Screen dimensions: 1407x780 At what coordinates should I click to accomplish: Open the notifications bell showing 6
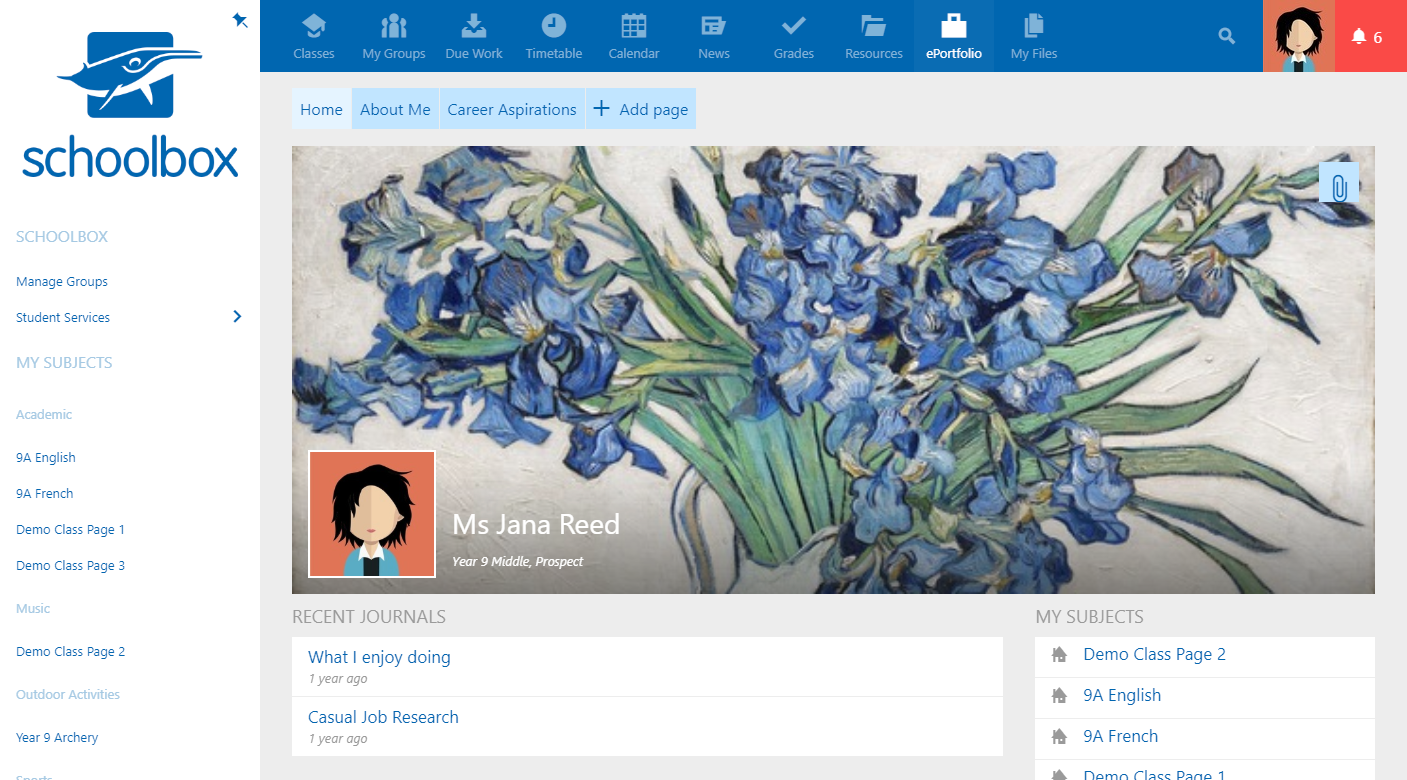coord(1371,36)
